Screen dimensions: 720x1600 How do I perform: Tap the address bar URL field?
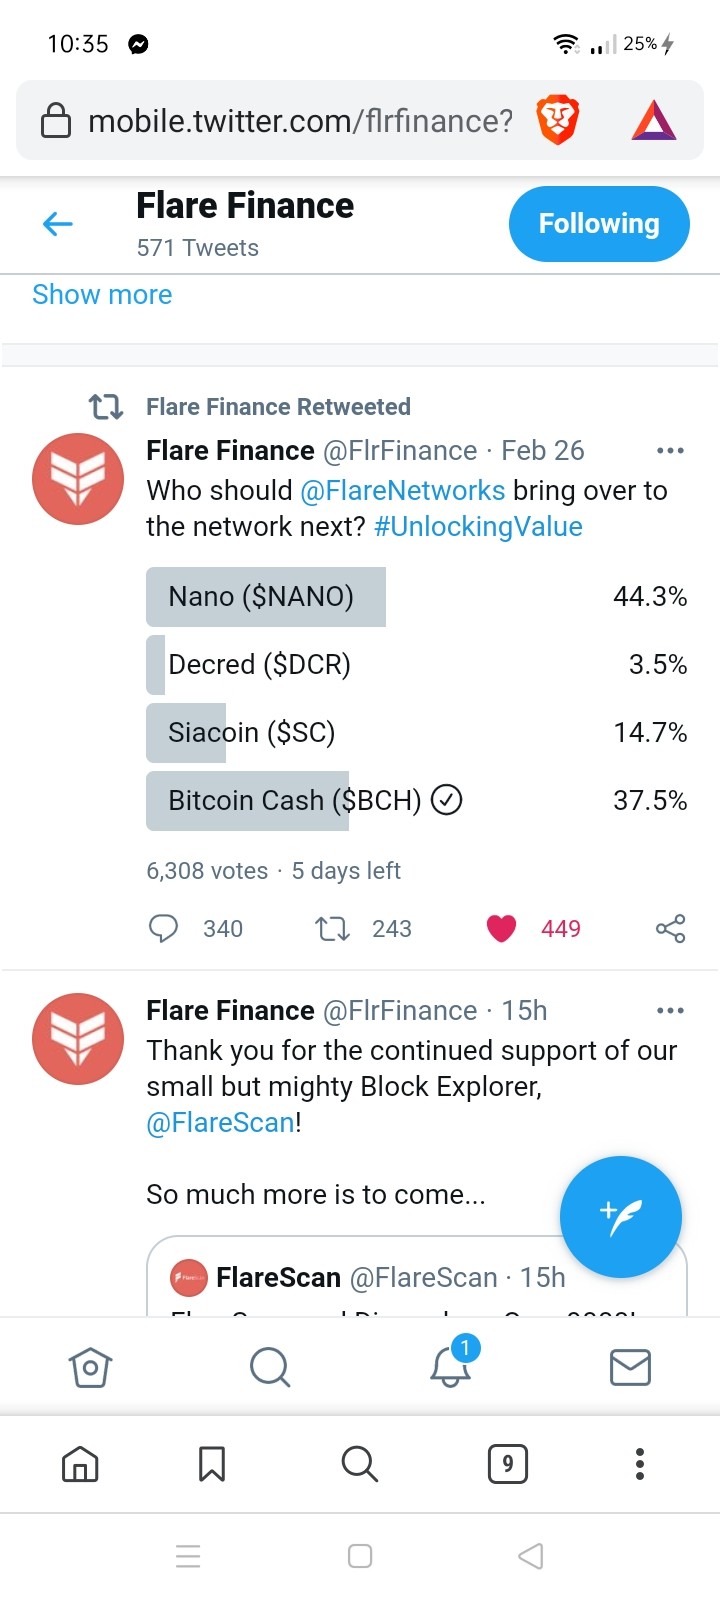point(300,121)
